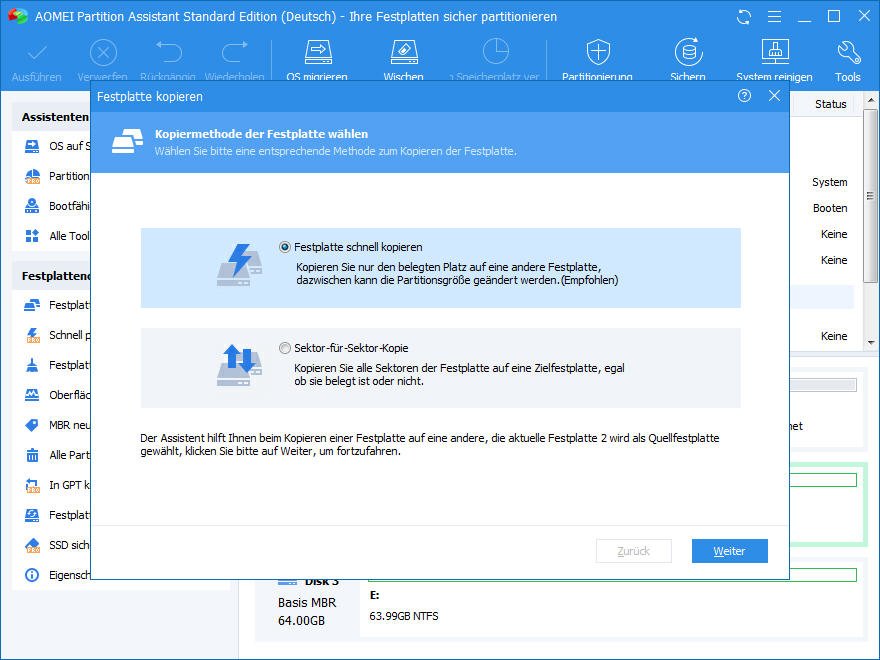This screenshot has height=660, width=880.
Task: Click the lightning quick-copy disk icon
Action: pyautogui.click(x=240, y=265)
